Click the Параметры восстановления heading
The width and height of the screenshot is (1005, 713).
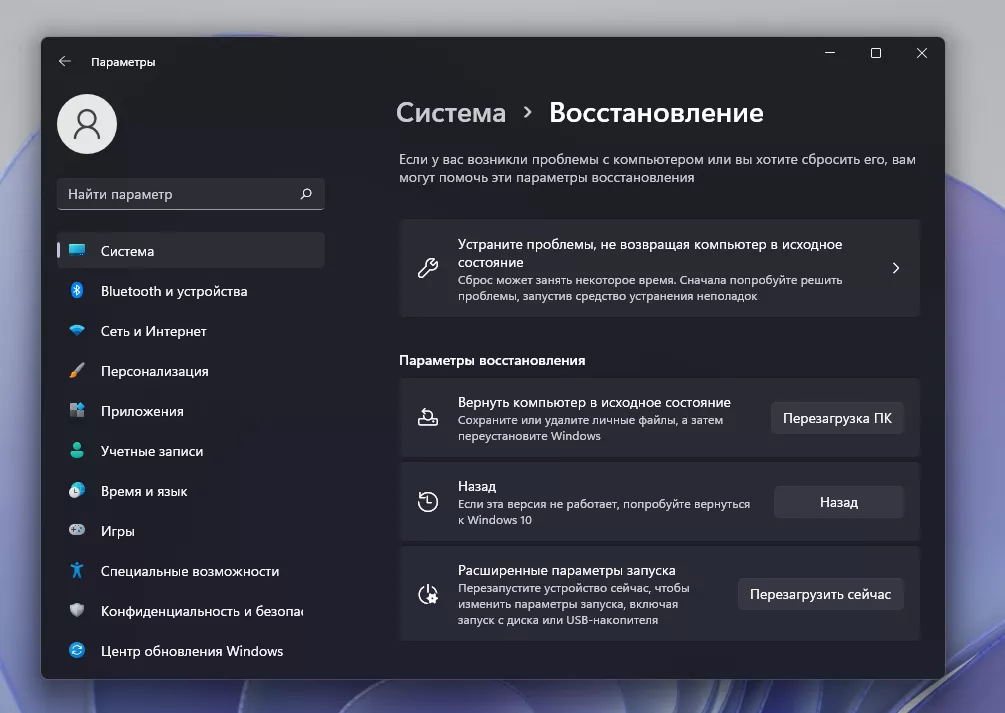(492, 360)
